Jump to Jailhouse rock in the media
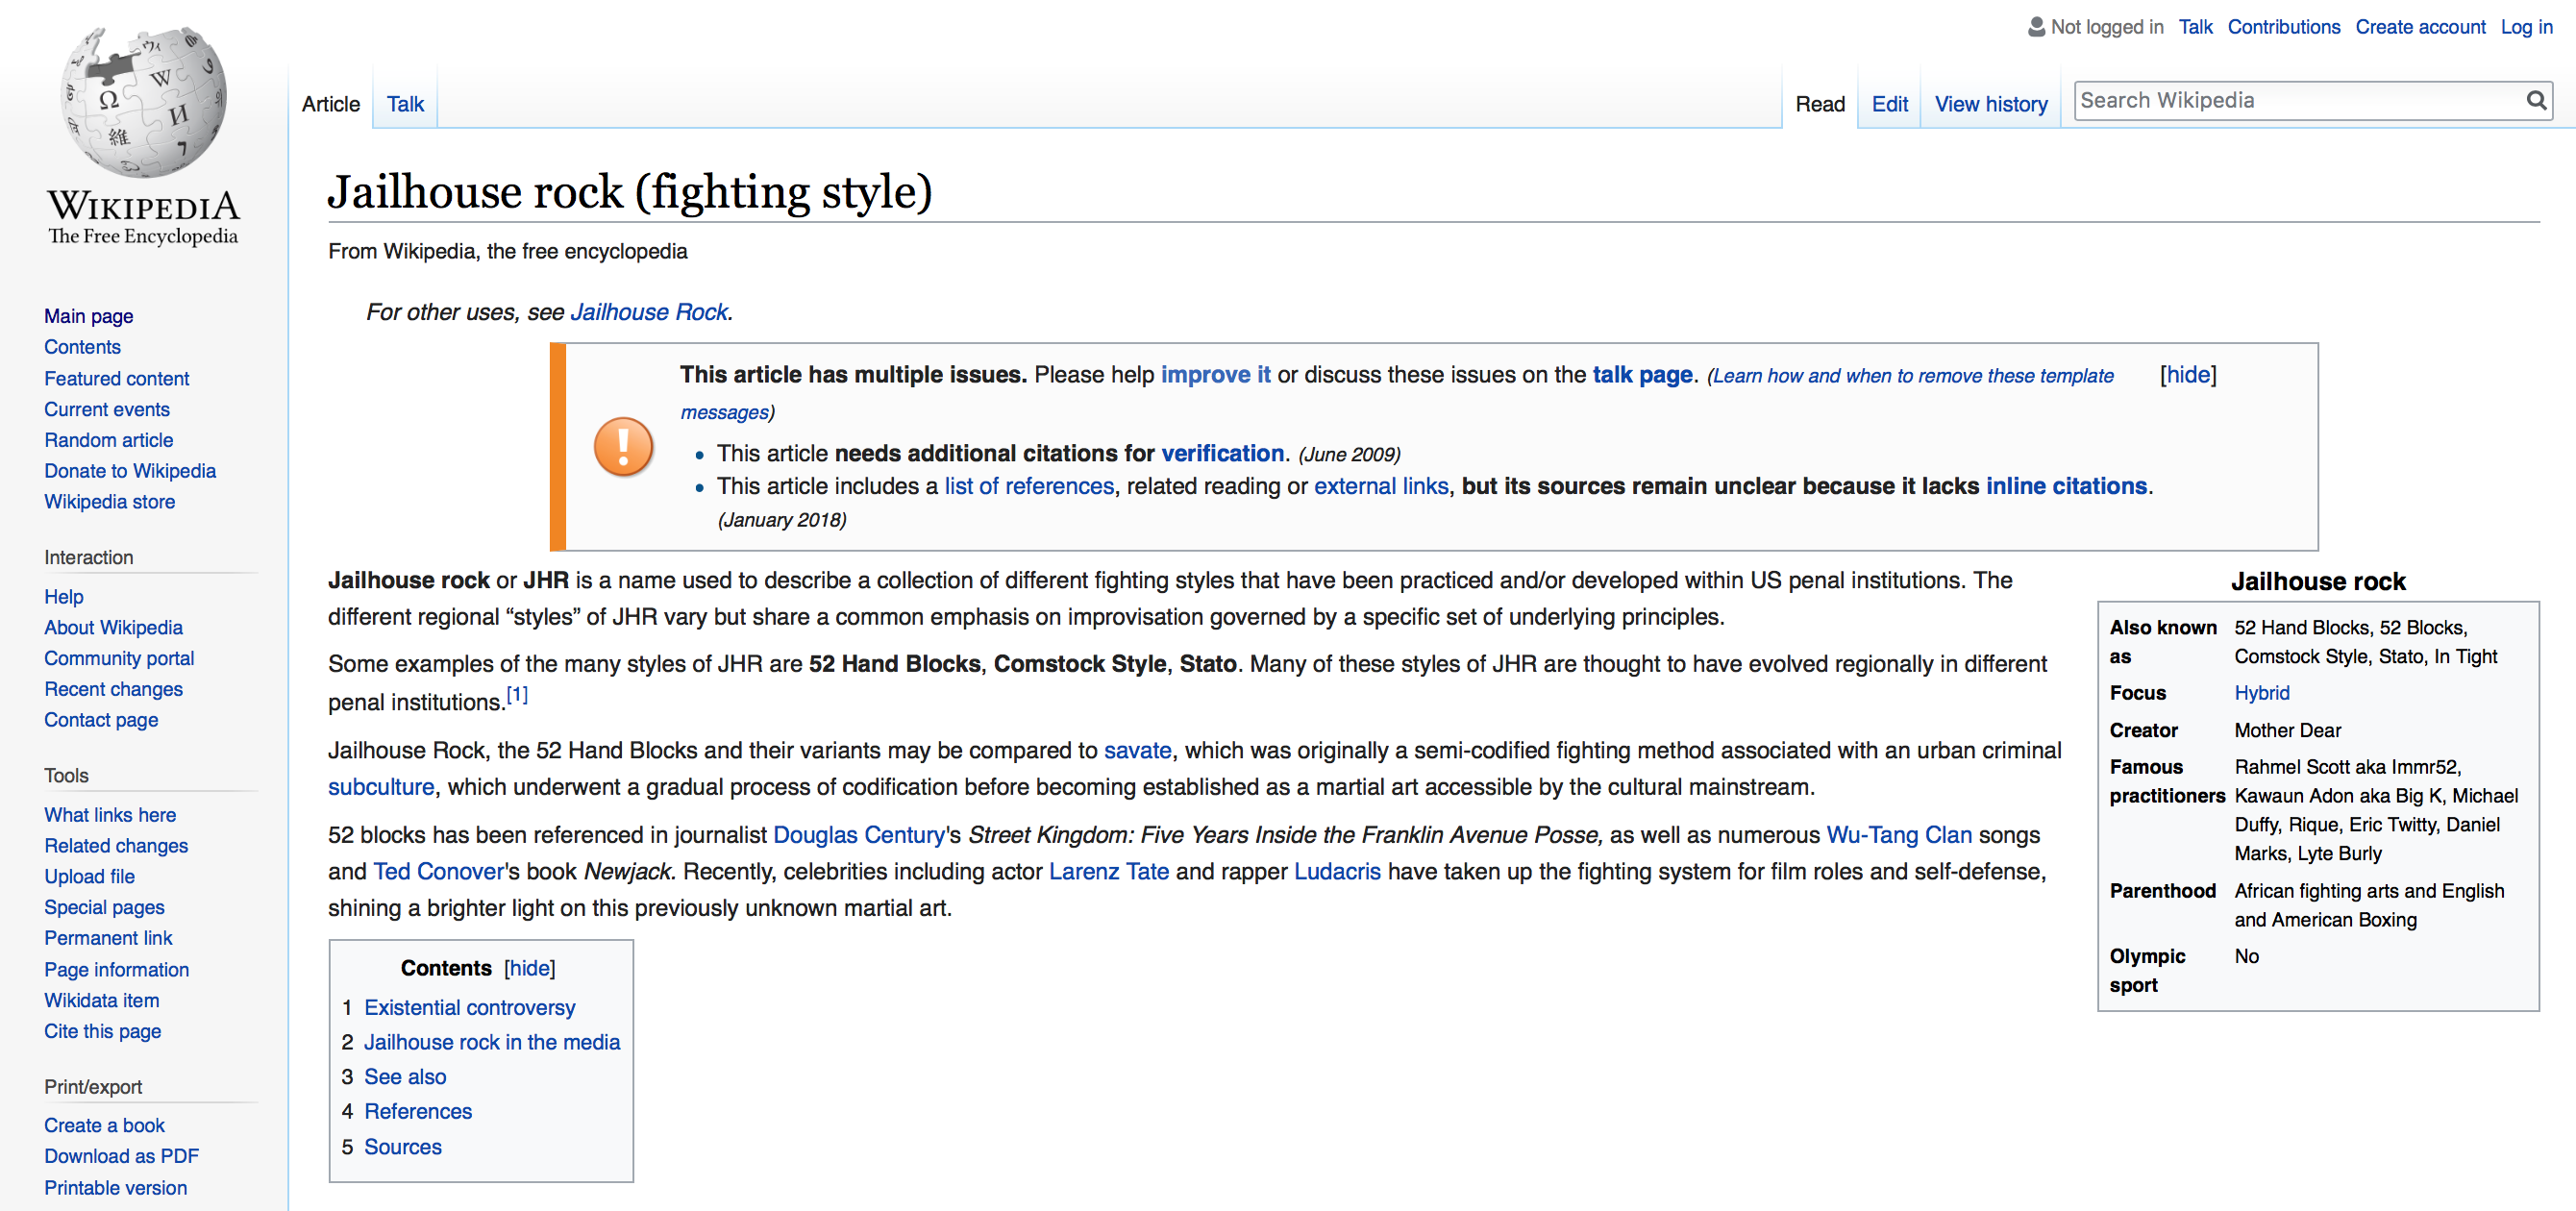The image size is (2576, 1211). pos(491,1042)
